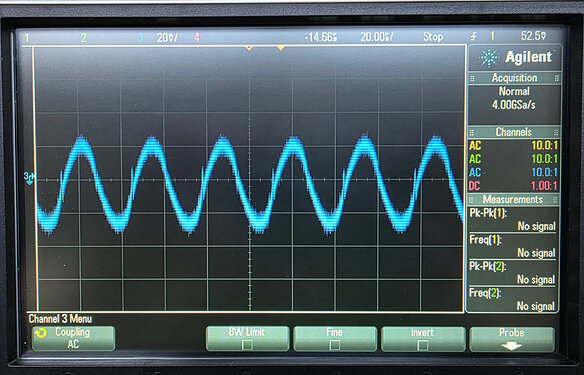This screenshot has width=584, height=375.
Task: Select channel 2 indicator in top bar
Action: (x=83, y=37)
